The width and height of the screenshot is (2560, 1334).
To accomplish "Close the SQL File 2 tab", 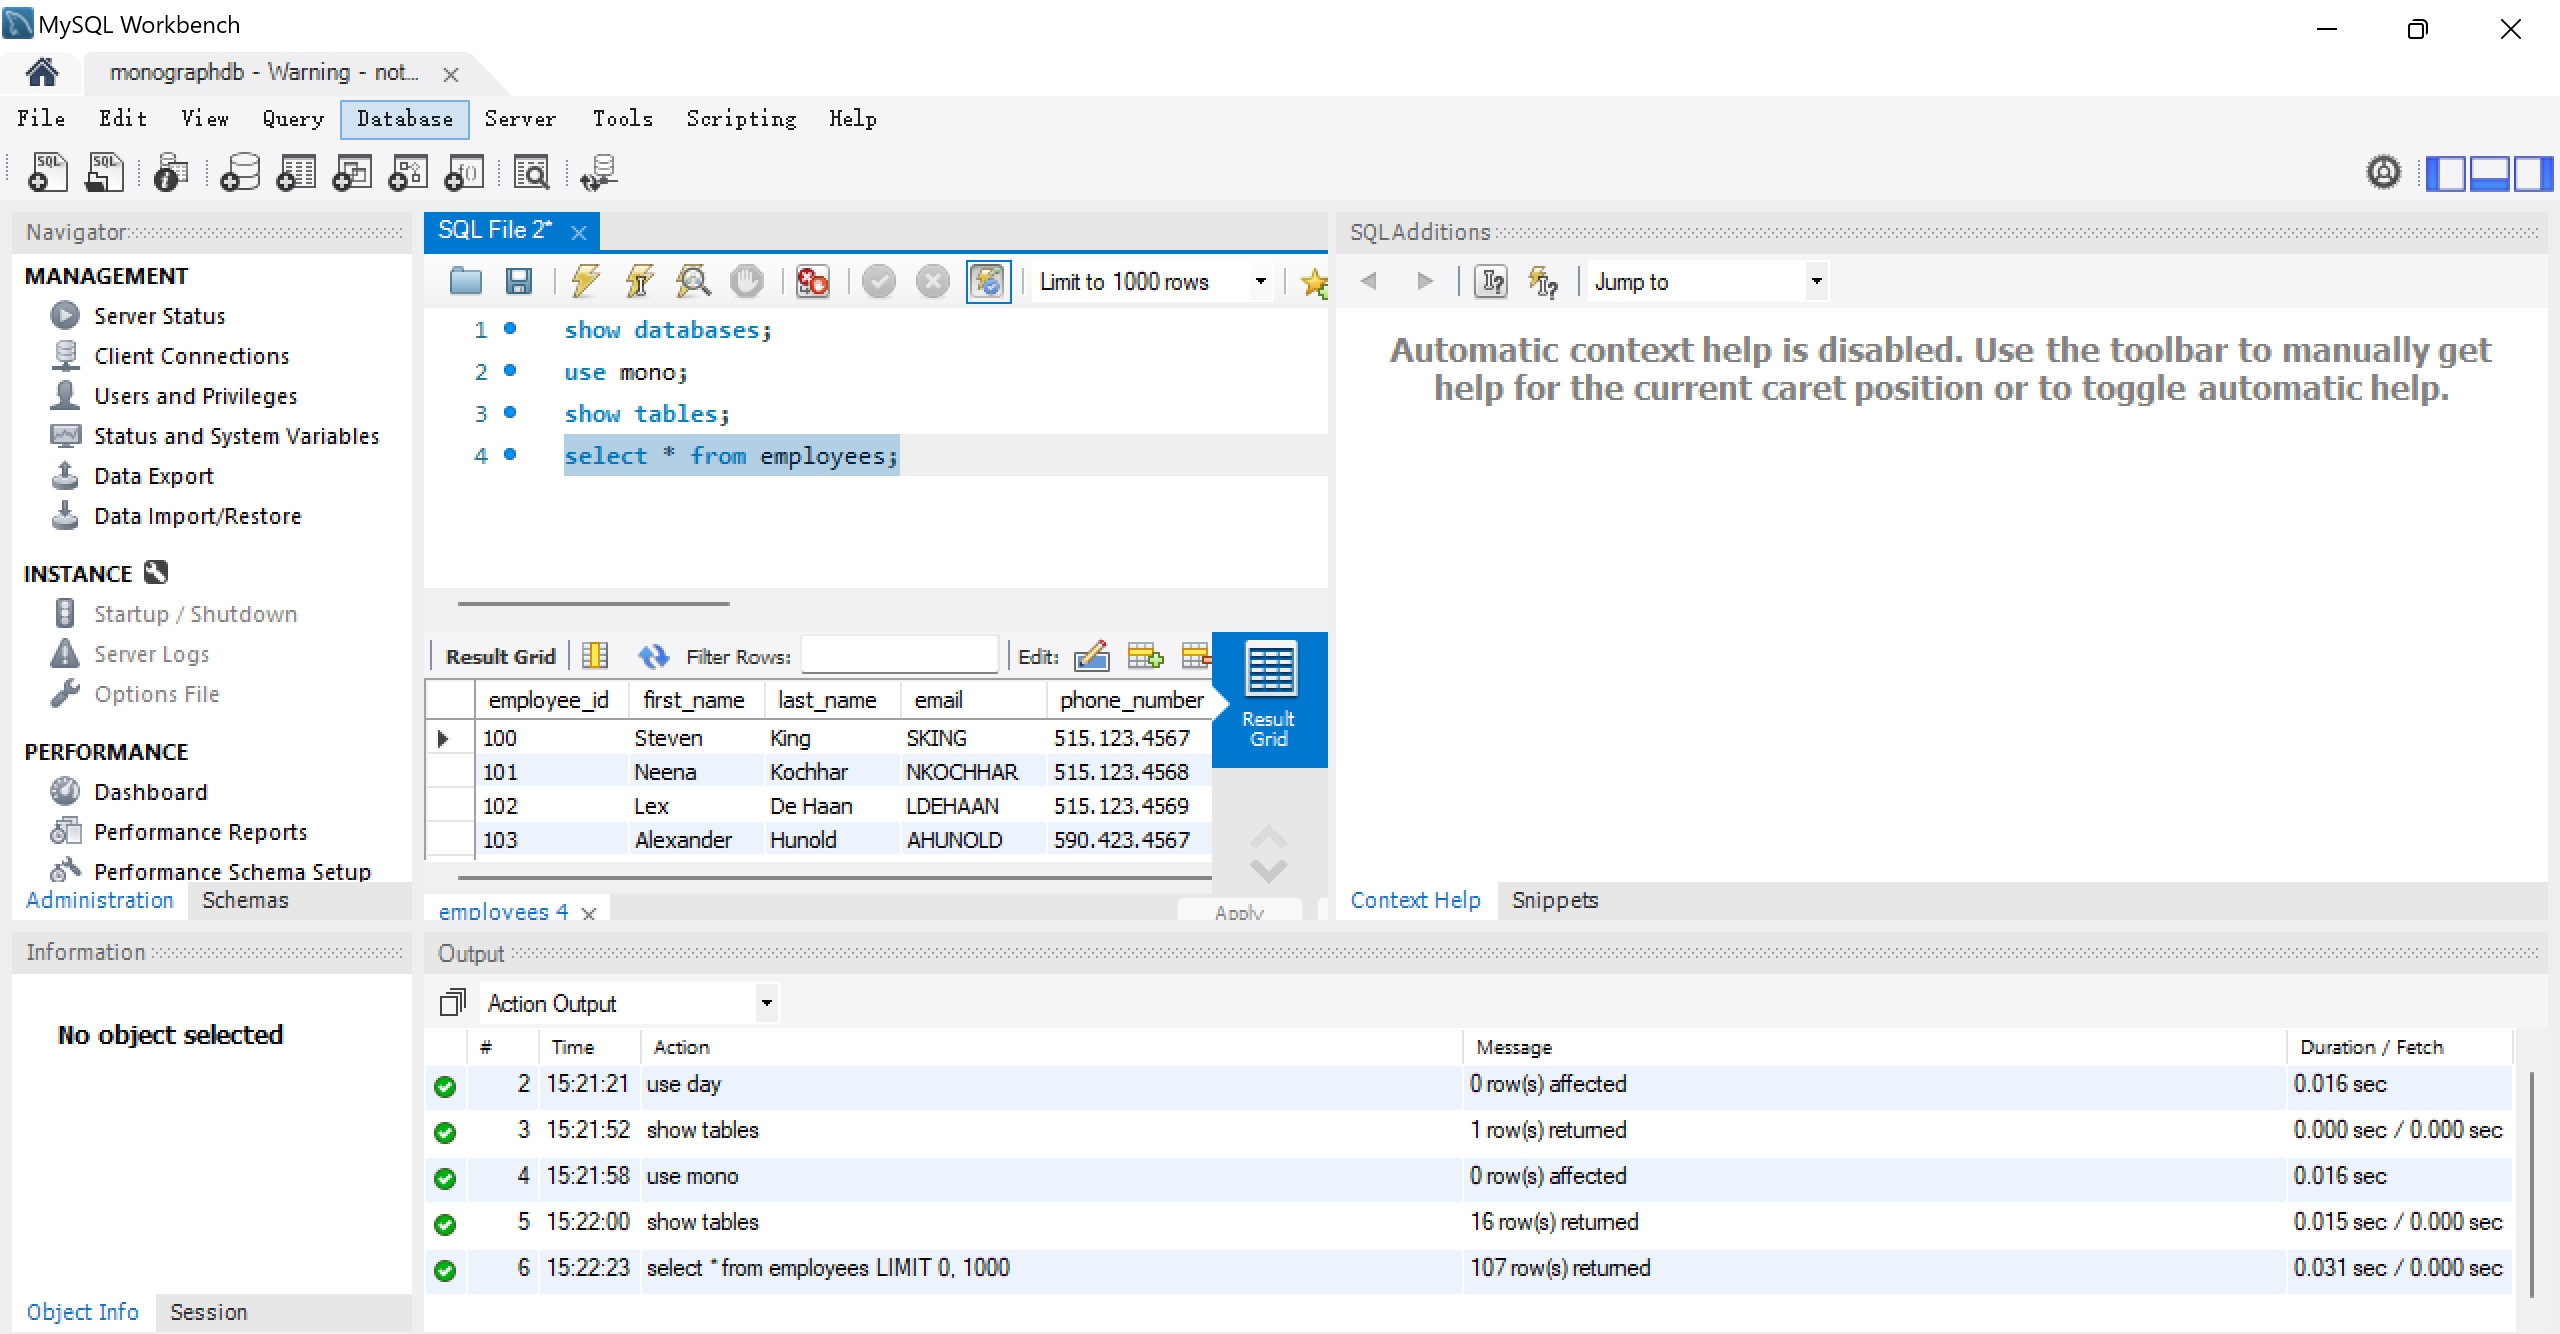I will (x=578, y=232).
